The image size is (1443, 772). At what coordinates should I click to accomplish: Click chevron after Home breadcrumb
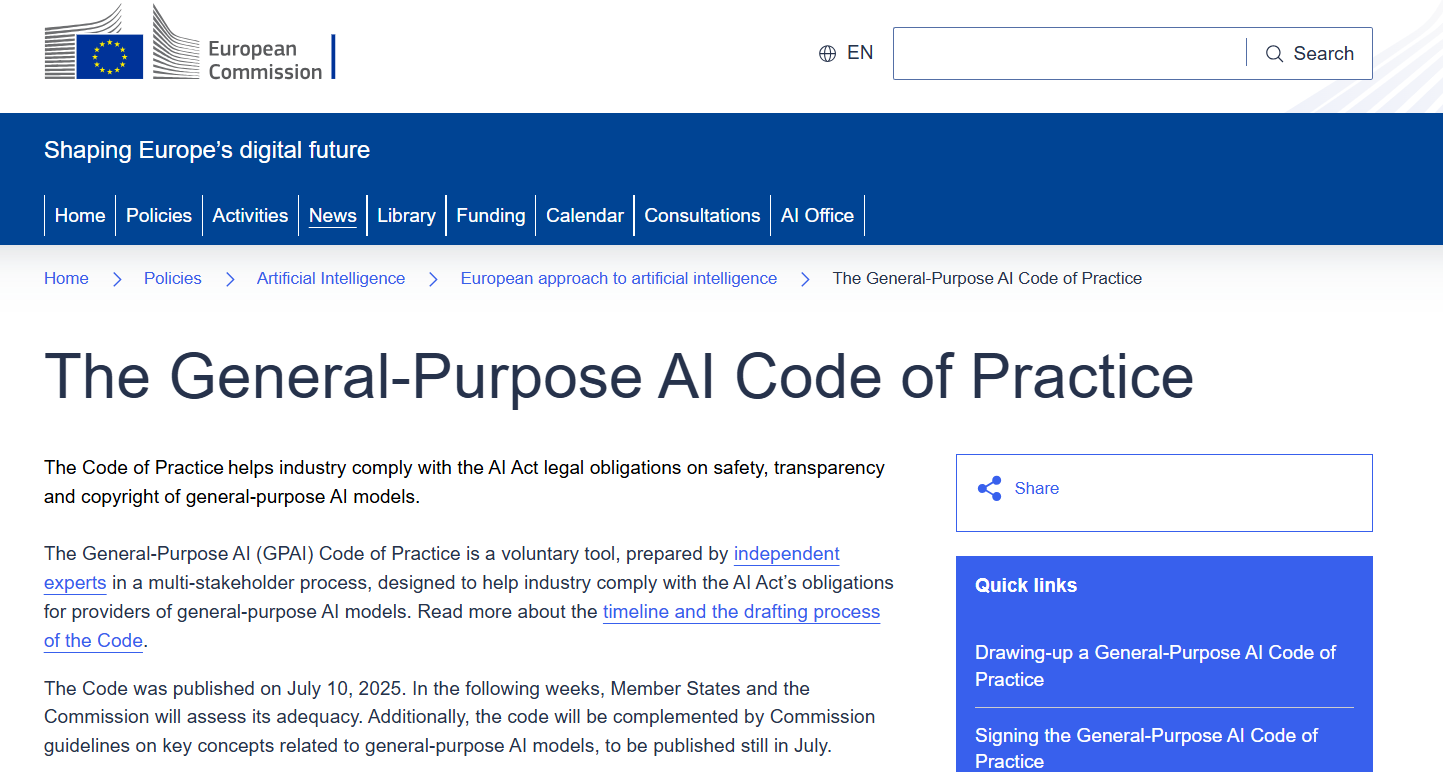coord(117,279)
